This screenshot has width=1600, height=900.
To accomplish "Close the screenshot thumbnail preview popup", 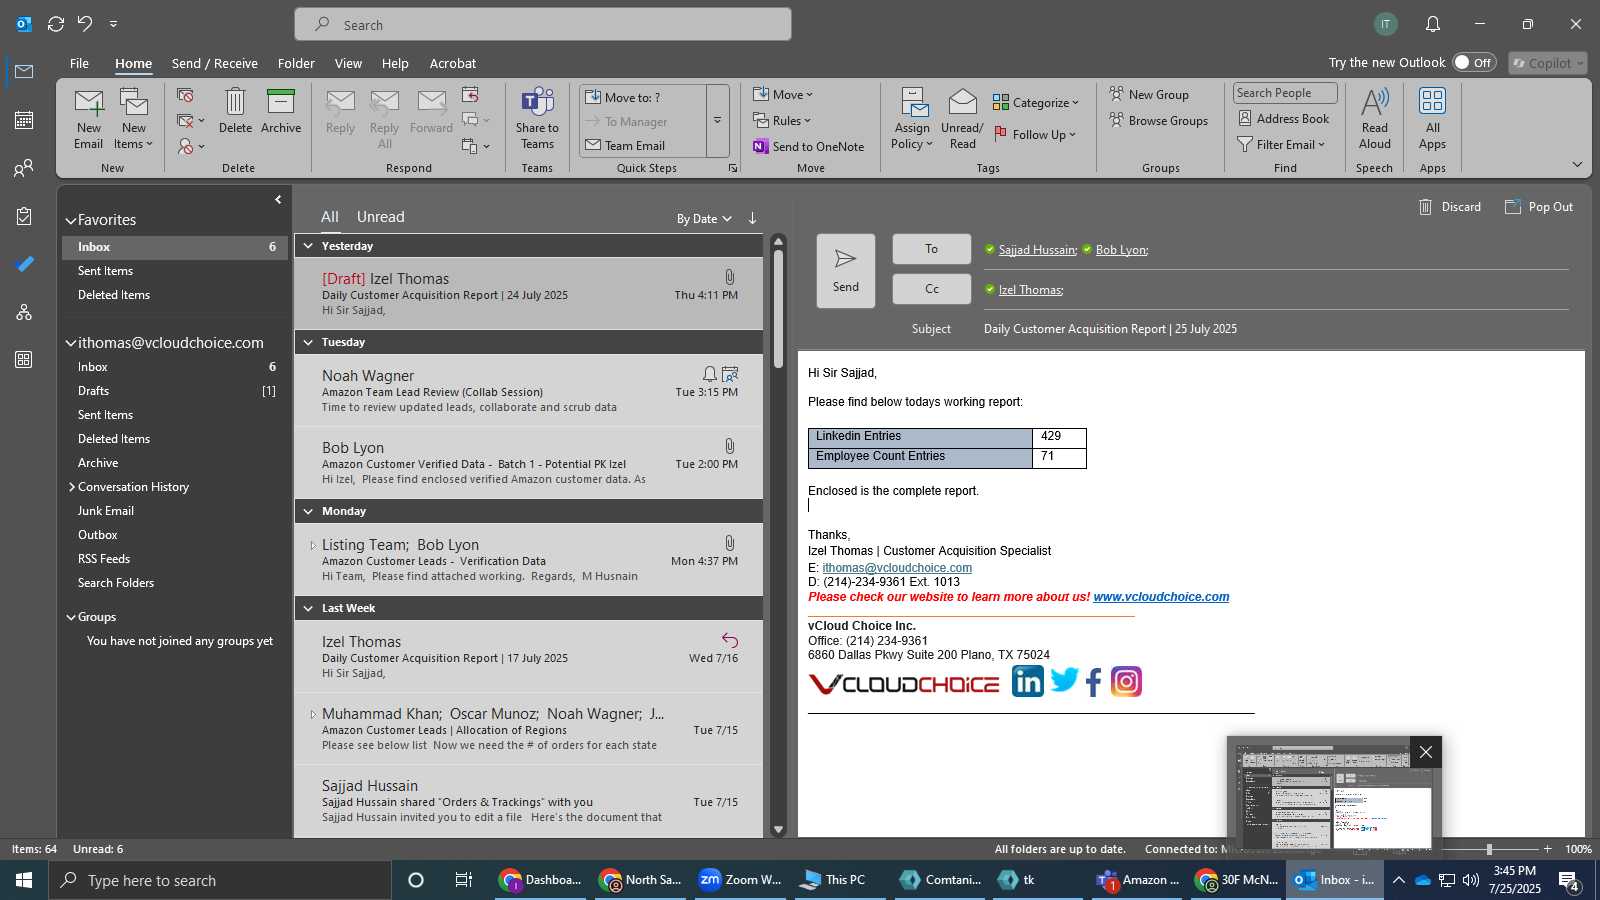I will click(x=1426, y=752).
